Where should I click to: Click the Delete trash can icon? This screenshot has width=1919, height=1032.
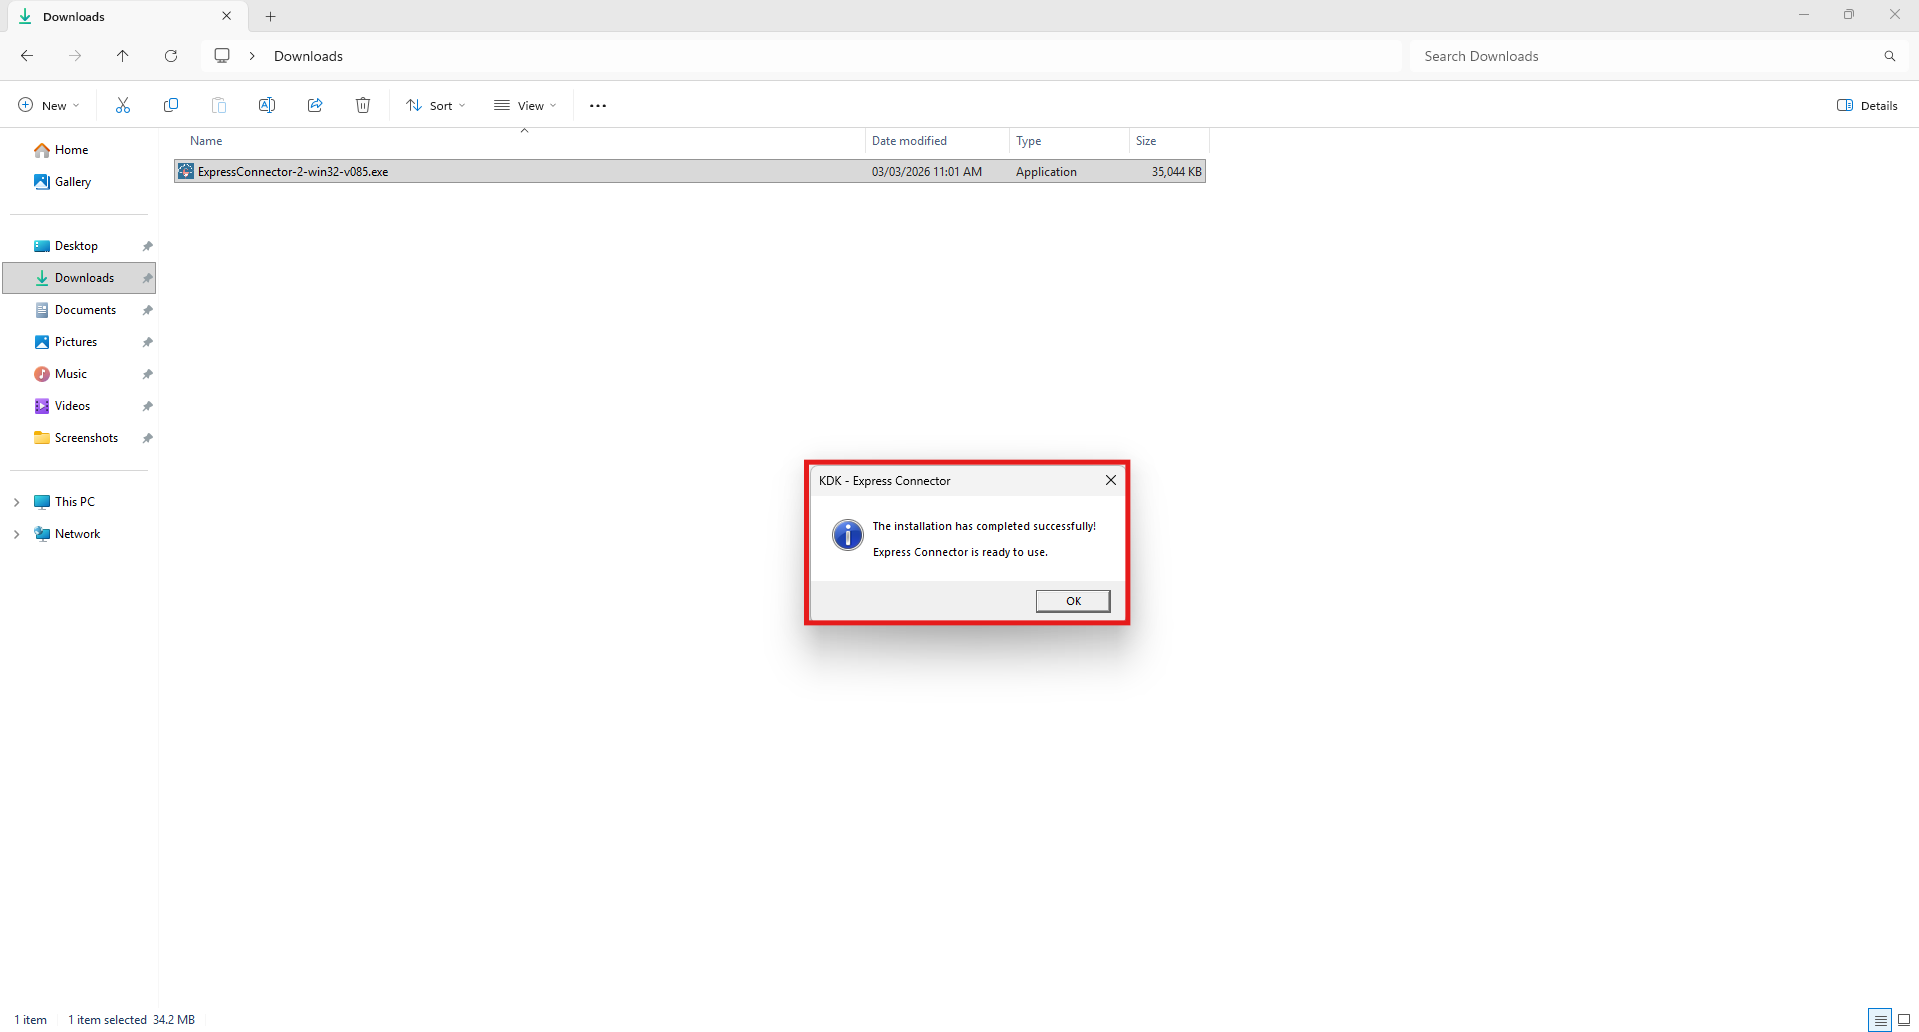coord(363,106)
